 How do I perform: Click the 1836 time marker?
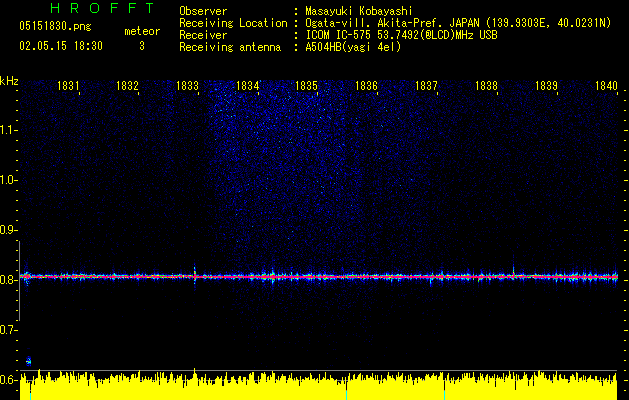366,86
